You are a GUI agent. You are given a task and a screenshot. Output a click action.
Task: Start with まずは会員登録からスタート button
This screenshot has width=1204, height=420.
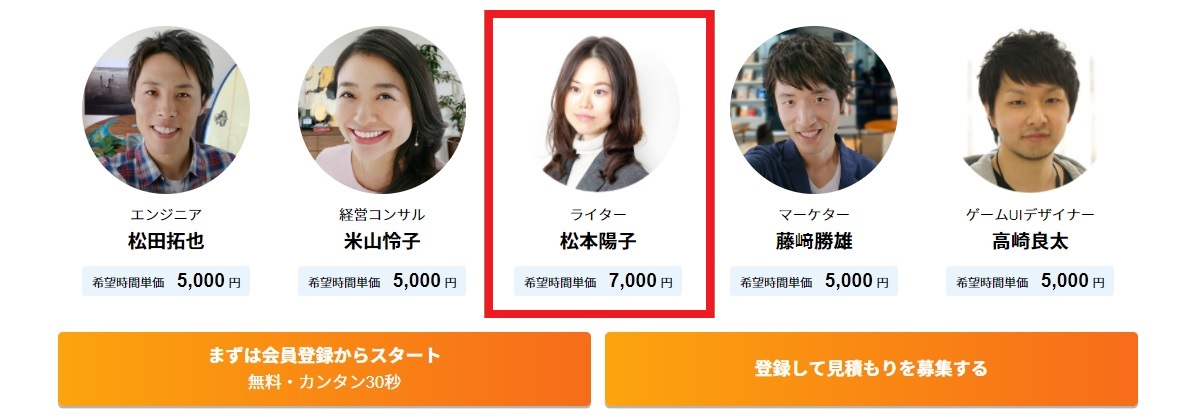(324, 369)
